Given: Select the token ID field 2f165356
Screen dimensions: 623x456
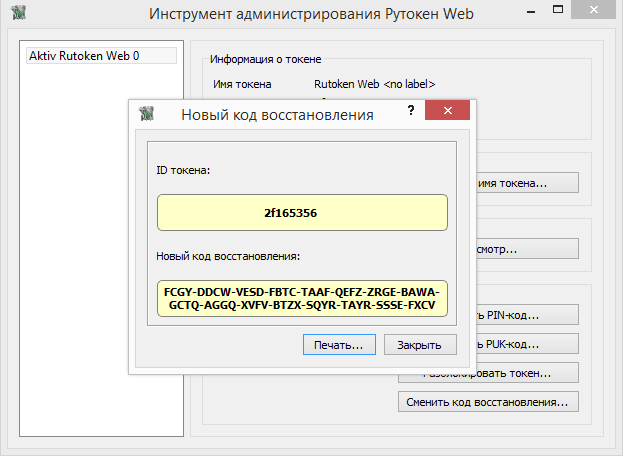Looking at the screenshot, I should (302, 213).
